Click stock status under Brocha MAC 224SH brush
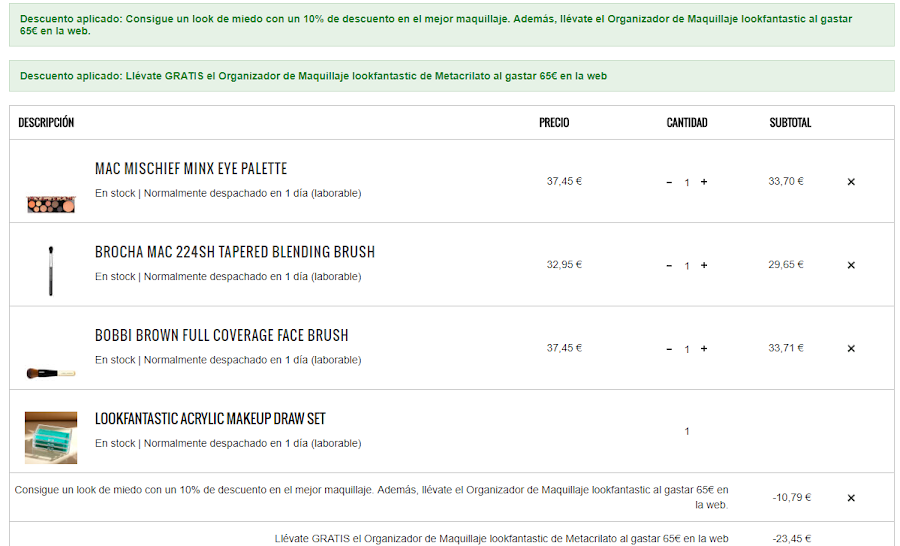 click(228, 277)
